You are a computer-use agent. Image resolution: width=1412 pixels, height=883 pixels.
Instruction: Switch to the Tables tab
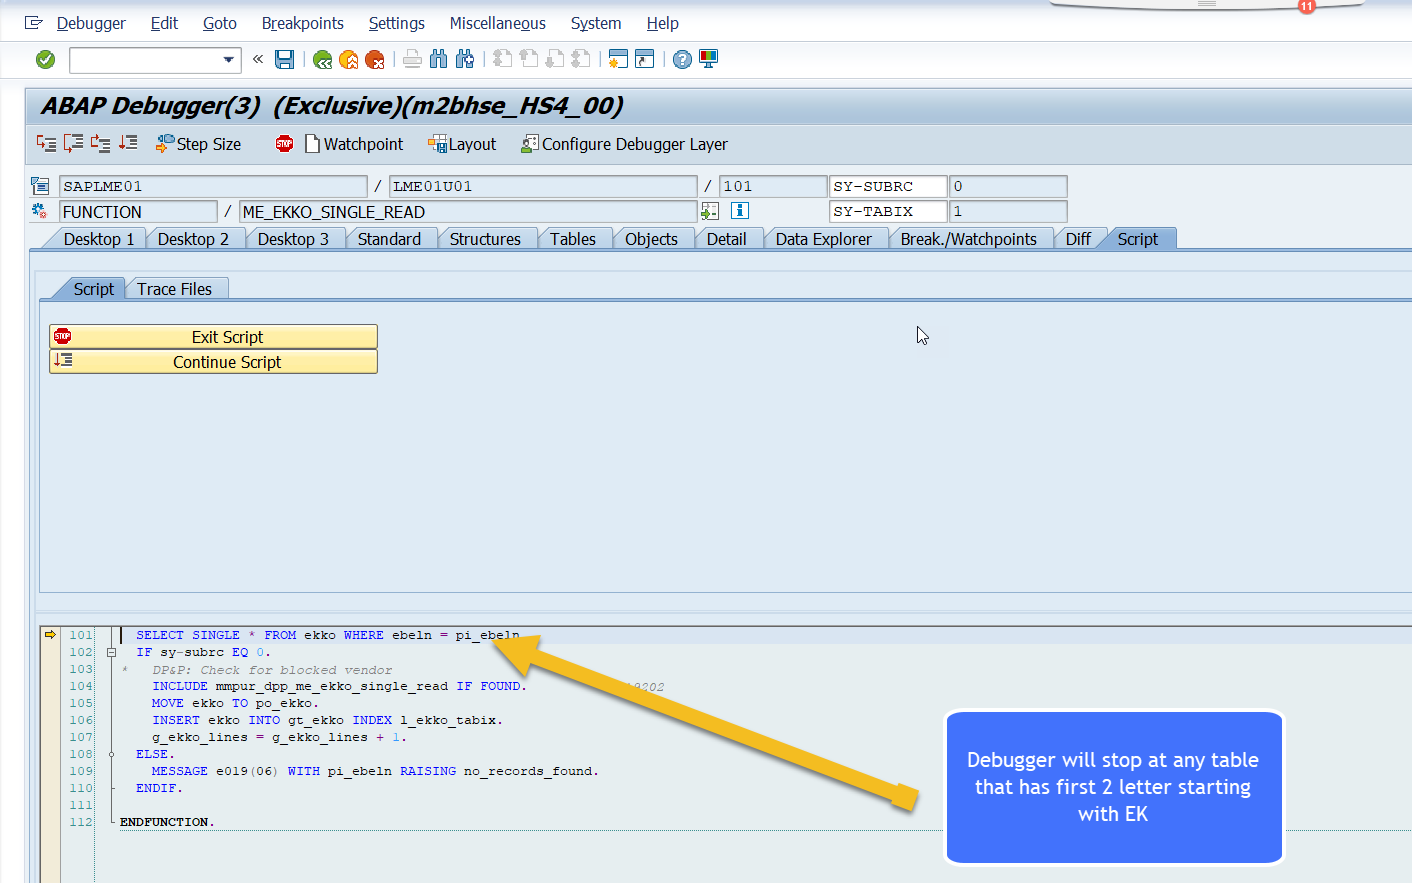click(x=573, y=239)
